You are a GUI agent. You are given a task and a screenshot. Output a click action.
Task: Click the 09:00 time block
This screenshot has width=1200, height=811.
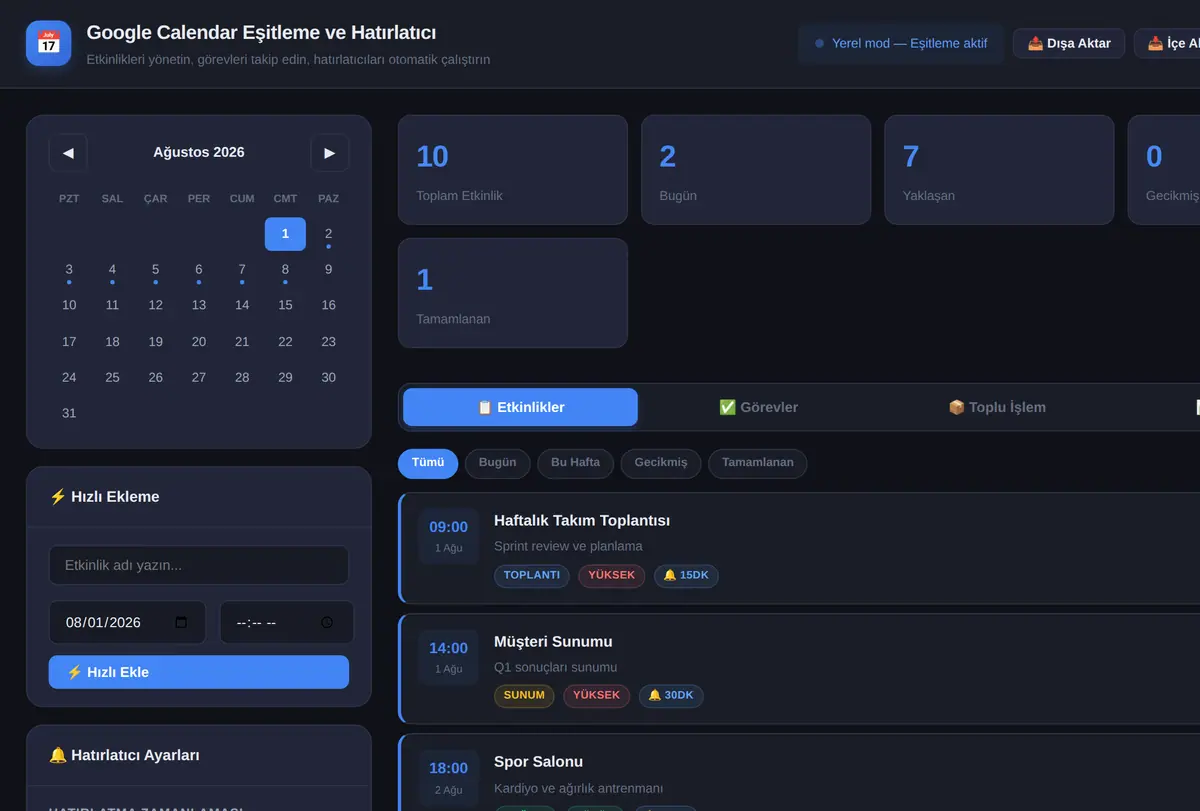click(449, 536)
